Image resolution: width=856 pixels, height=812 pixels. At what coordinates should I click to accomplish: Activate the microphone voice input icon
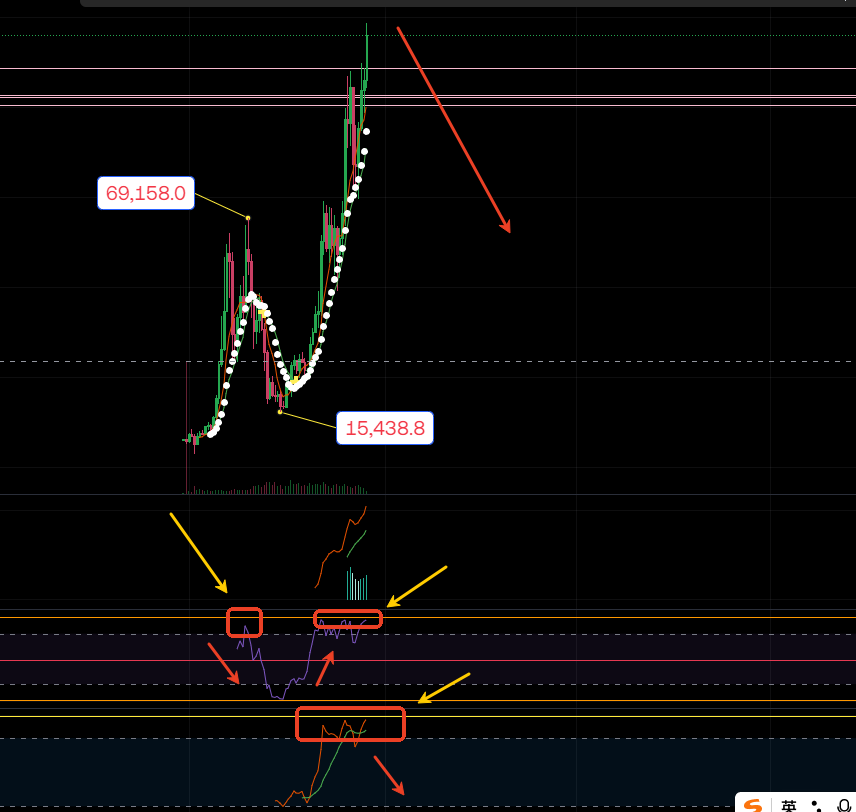(x=844, y=805)
